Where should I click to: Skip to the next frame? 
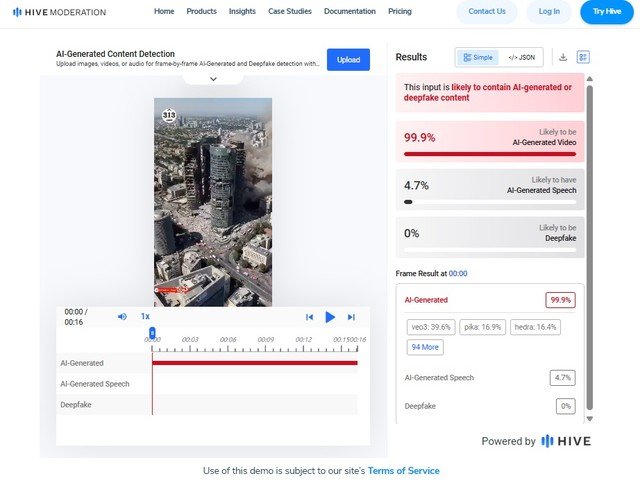pos(351,317)
